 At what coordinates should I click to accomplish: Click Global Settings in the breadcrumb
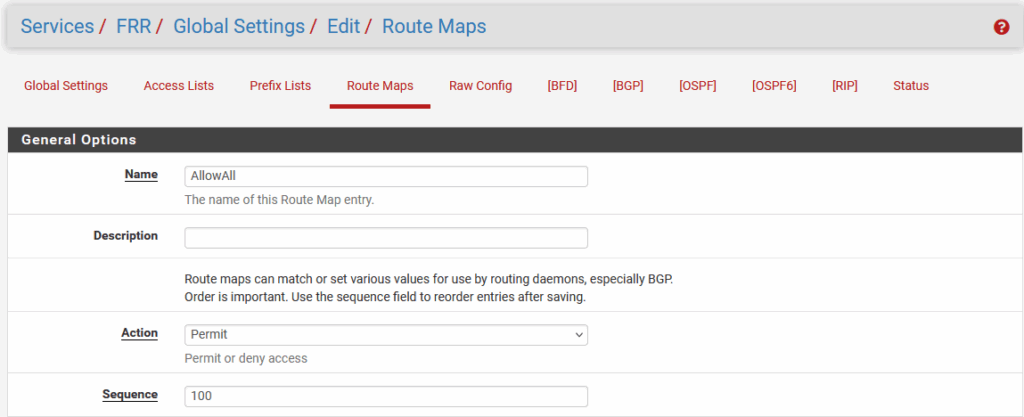pos(239,26)
